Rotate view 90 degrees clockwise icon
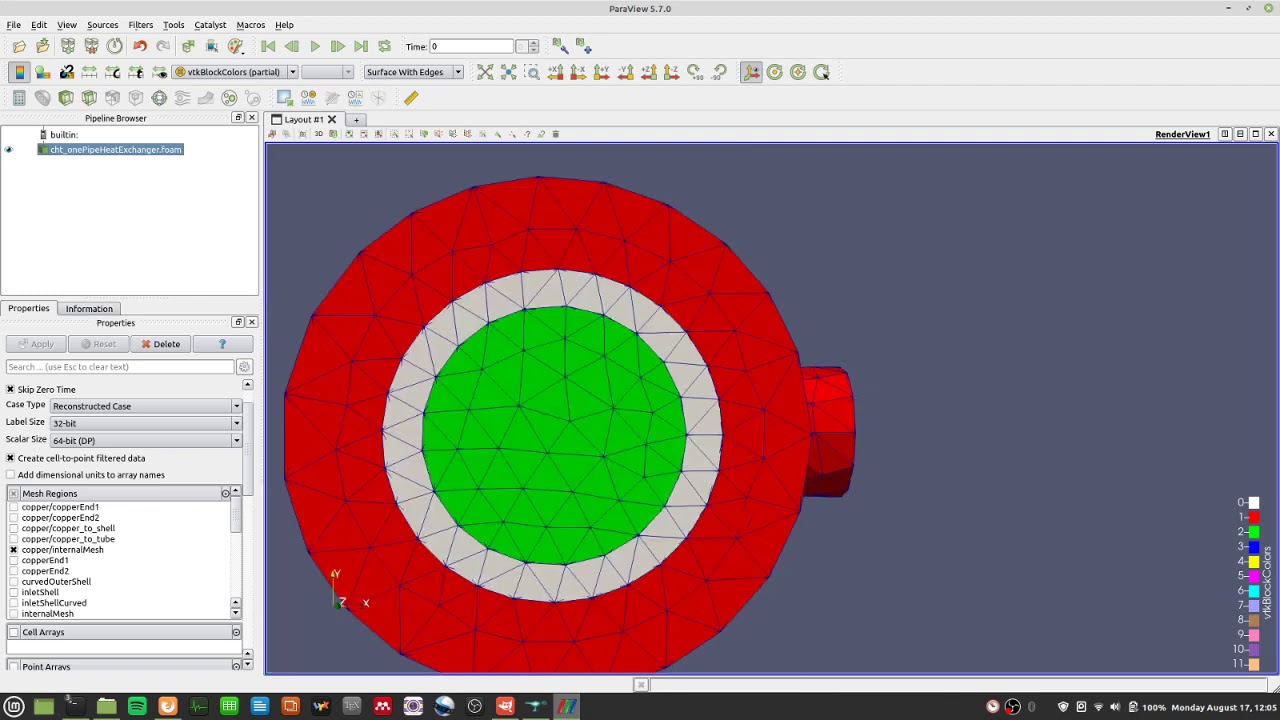This screenshot has height=720, width=1280. click(x=694, y=72)
